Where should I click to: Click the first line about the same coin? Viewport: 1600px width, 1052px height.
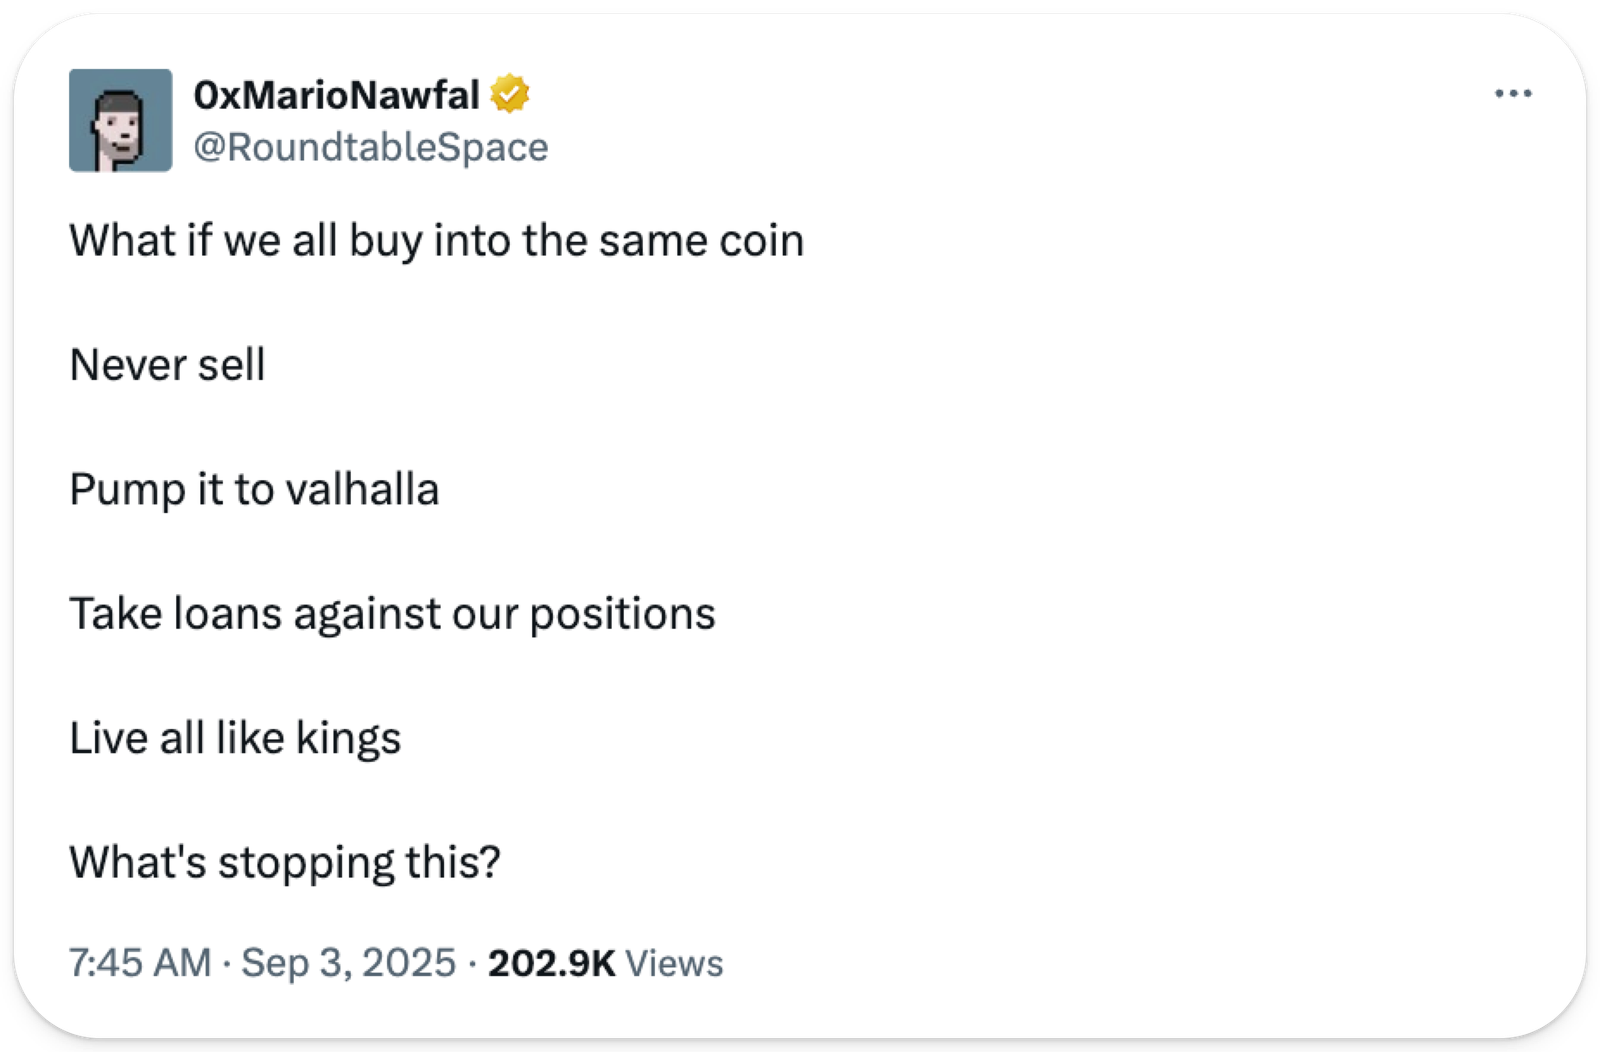pos(436,241)
